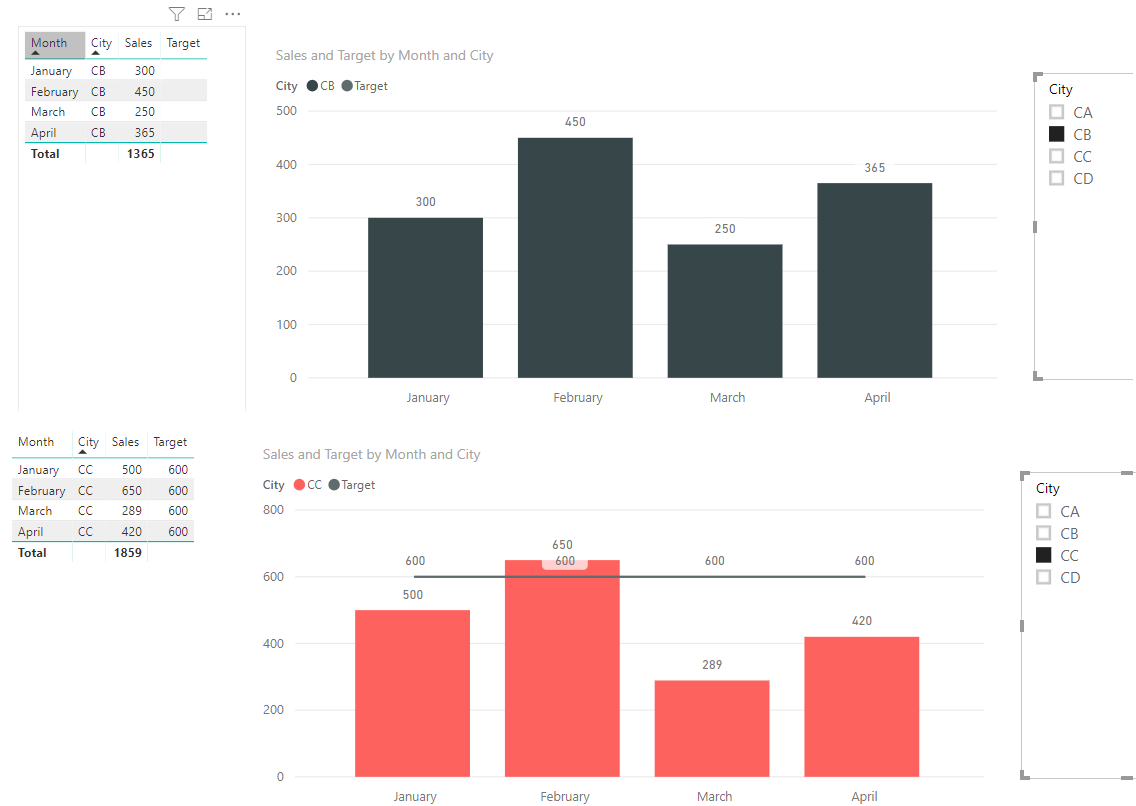Image resolution: width=1136 pixels, height=806 pixels.
Task: Click the focus mode icon above the top table
Action: click(x=205, y=14)
